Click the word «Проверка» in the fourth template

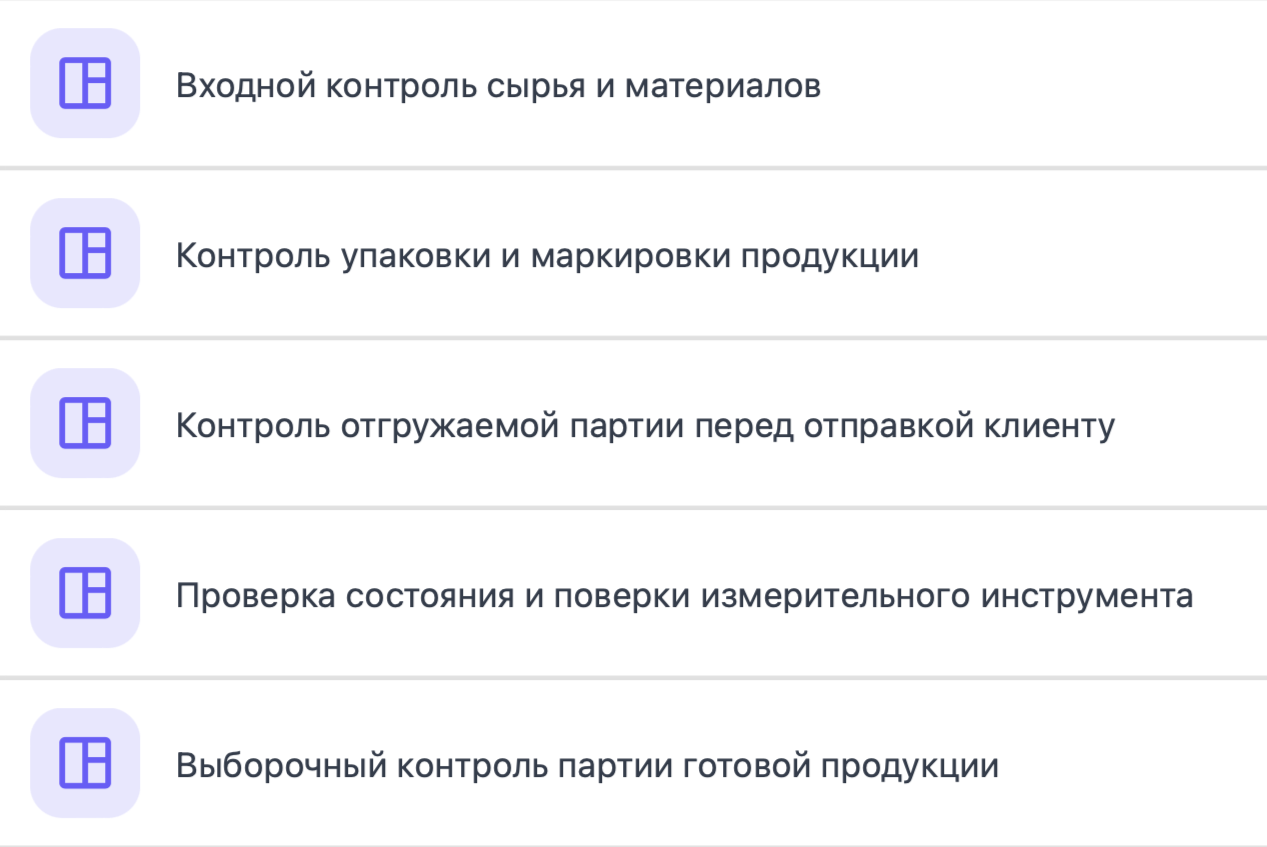(254, 596)
